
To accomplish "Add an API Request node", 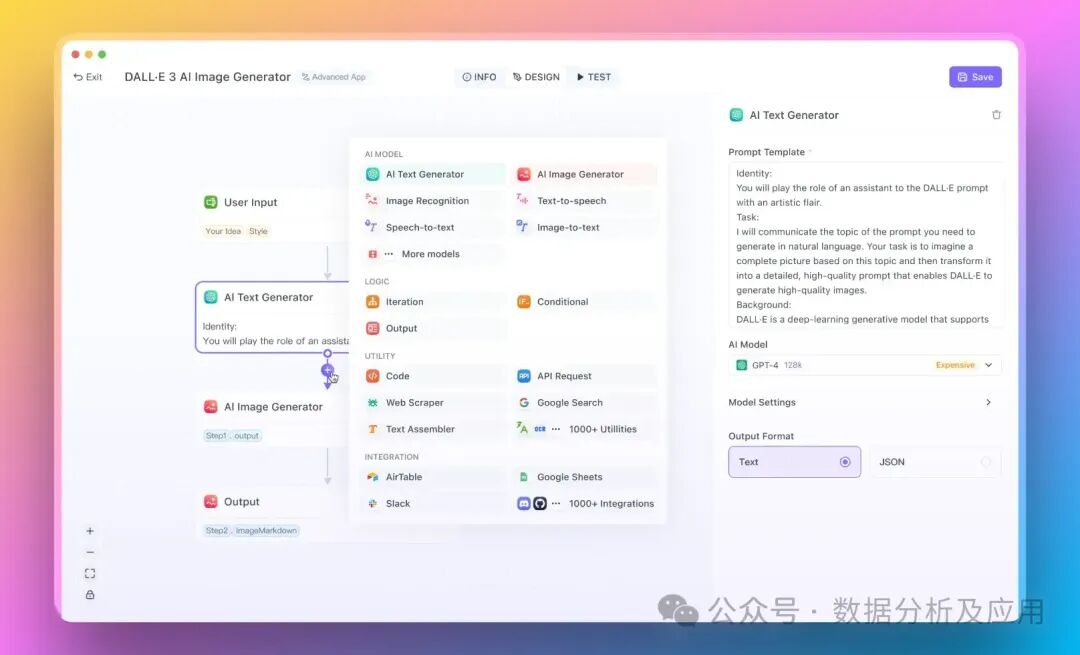I will point(584,376).
